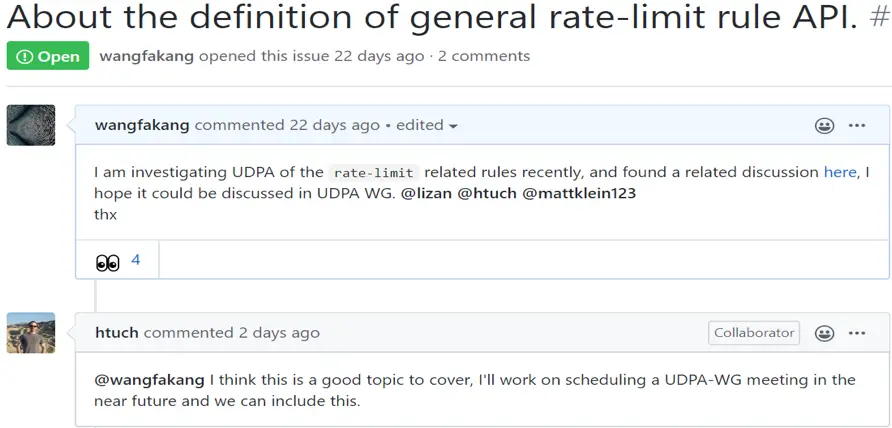Expand the edited history dropdown
This screenshot has width=892, height=428.
[x=427, y=126]
